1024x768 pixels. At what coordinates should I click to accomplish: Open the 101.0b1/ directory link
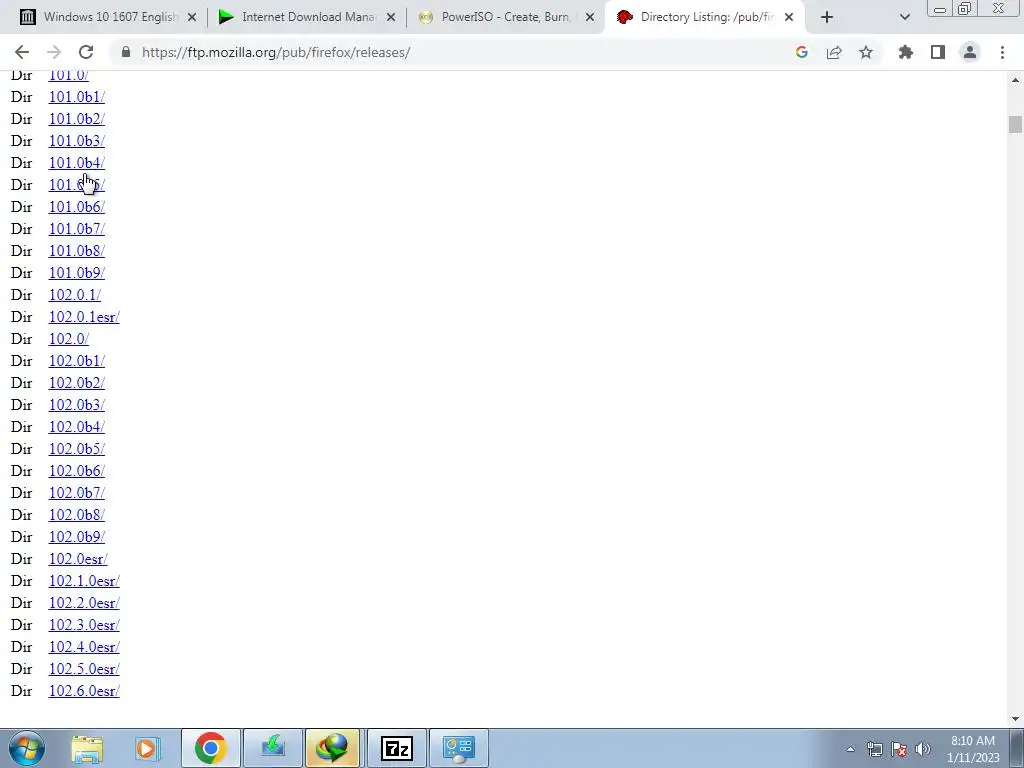point(76,97)
